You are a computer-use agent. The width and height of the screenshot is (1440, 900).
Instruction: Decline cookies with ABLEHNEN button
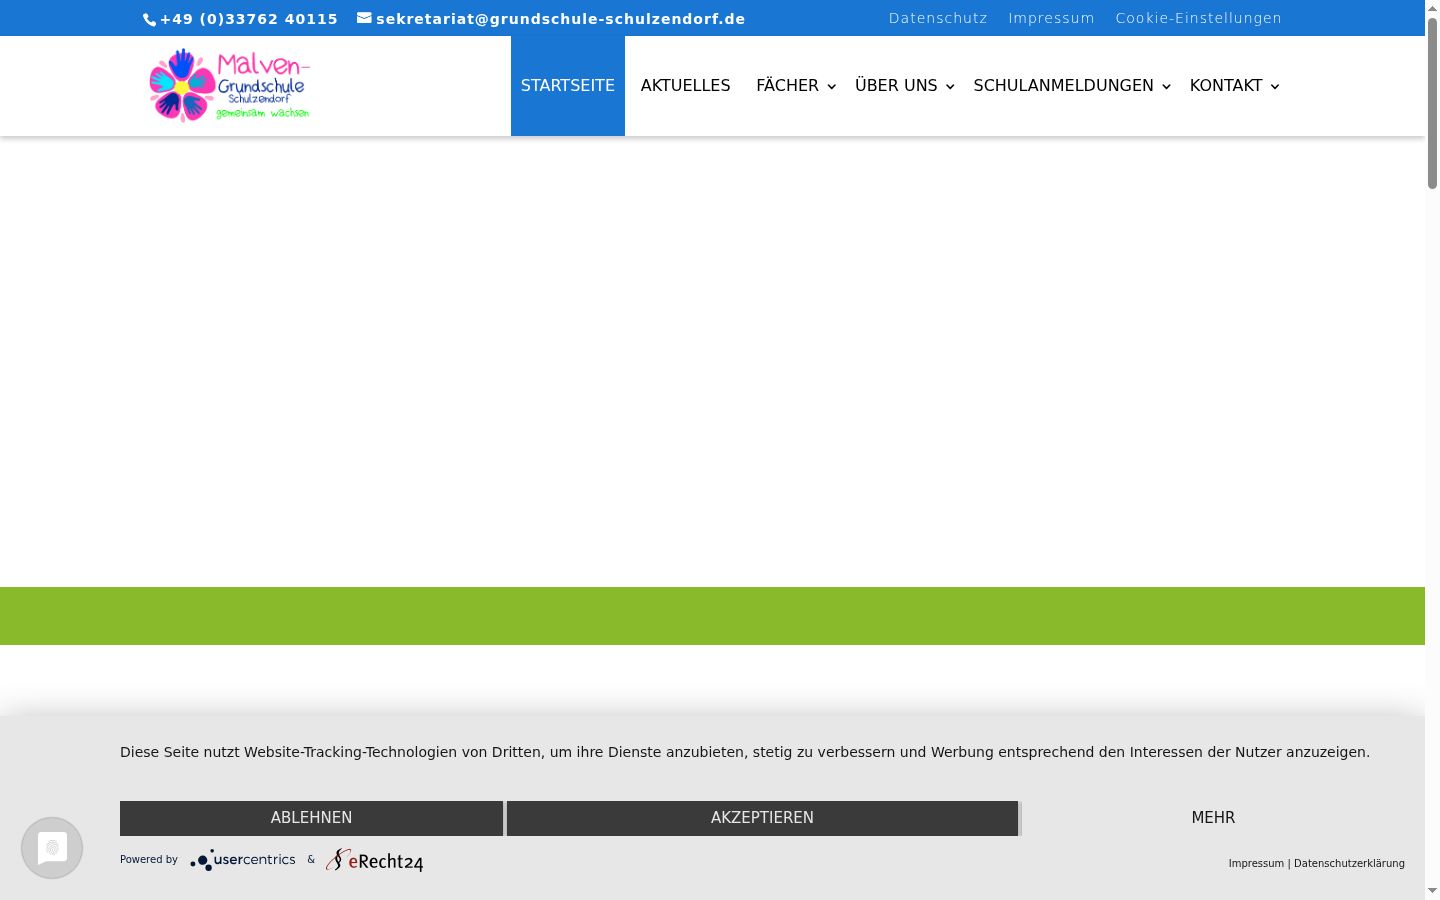coord(311,818)
